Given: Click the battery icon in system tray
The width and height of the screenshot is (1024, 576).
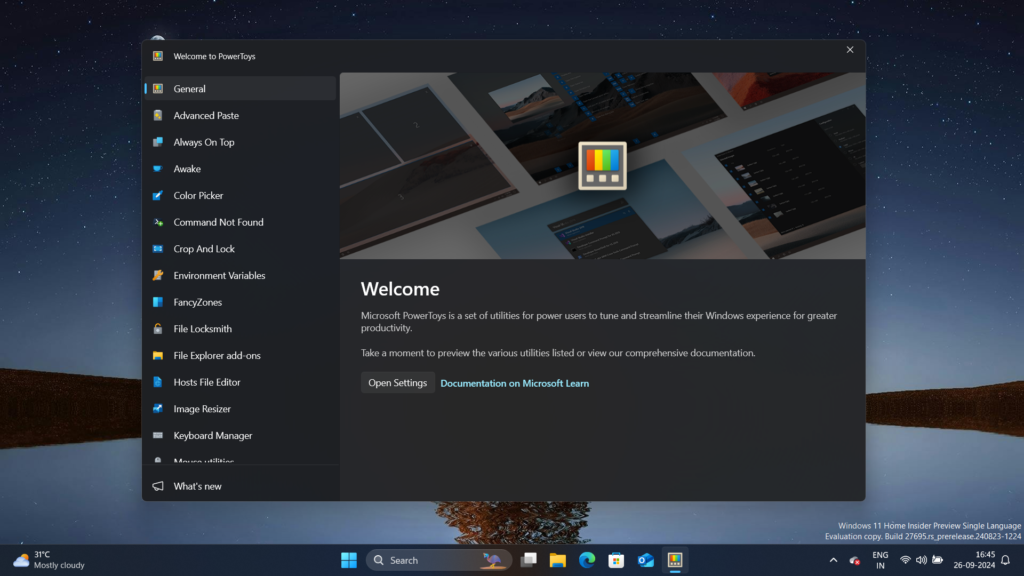Looking at the screenshot, I should point(937,560).
